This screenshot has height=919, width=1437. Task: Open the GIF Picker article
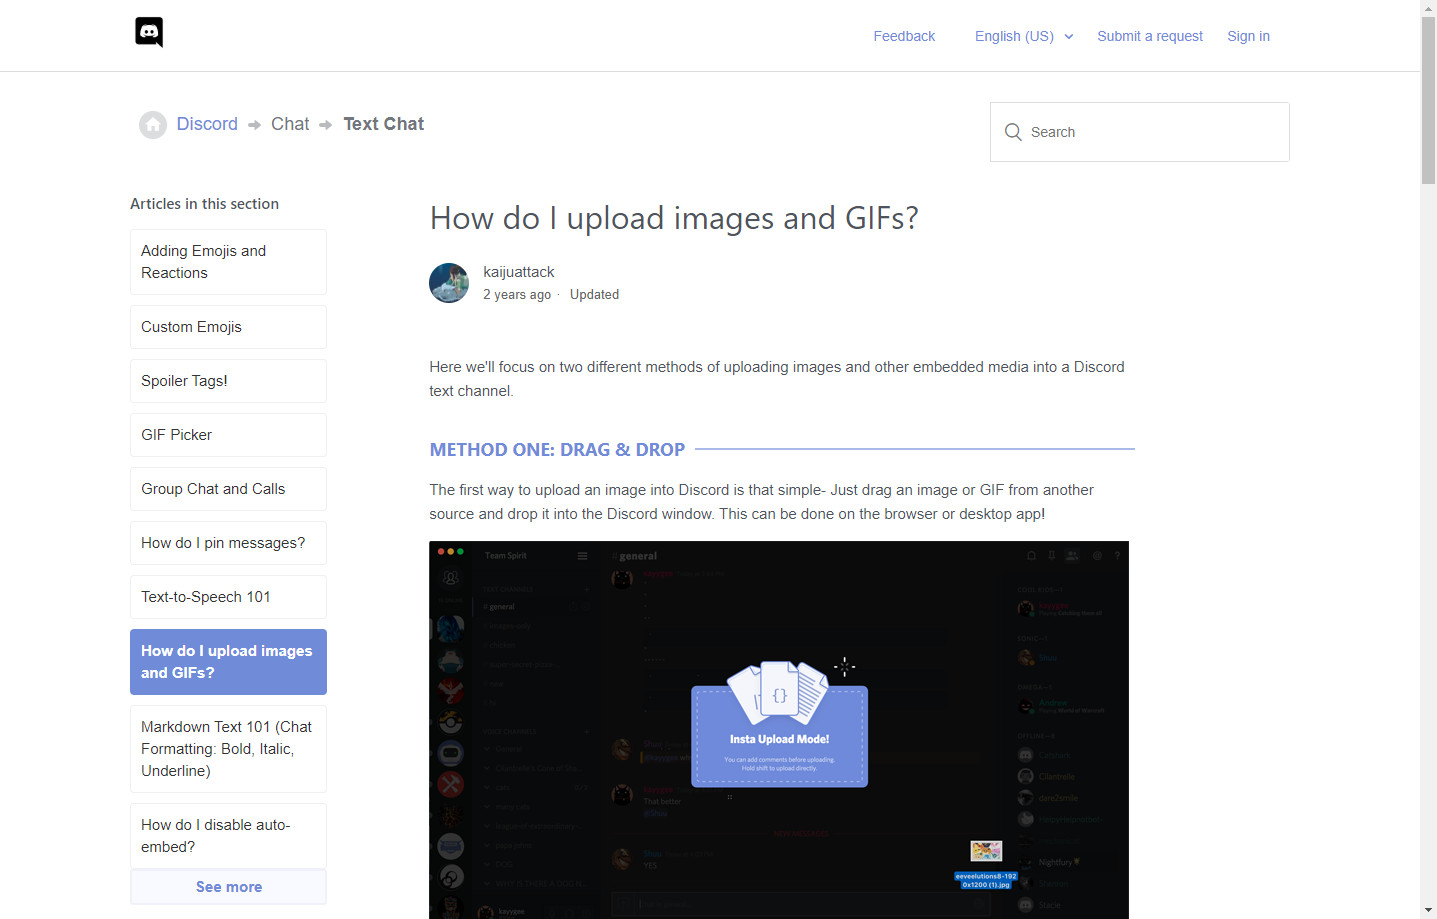(228, 435)
